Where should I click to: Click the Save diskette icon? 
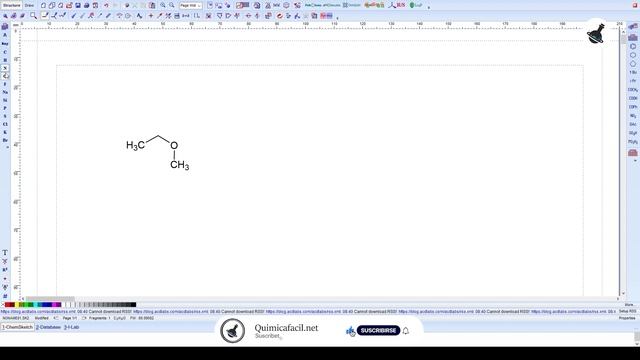point(78,5)
